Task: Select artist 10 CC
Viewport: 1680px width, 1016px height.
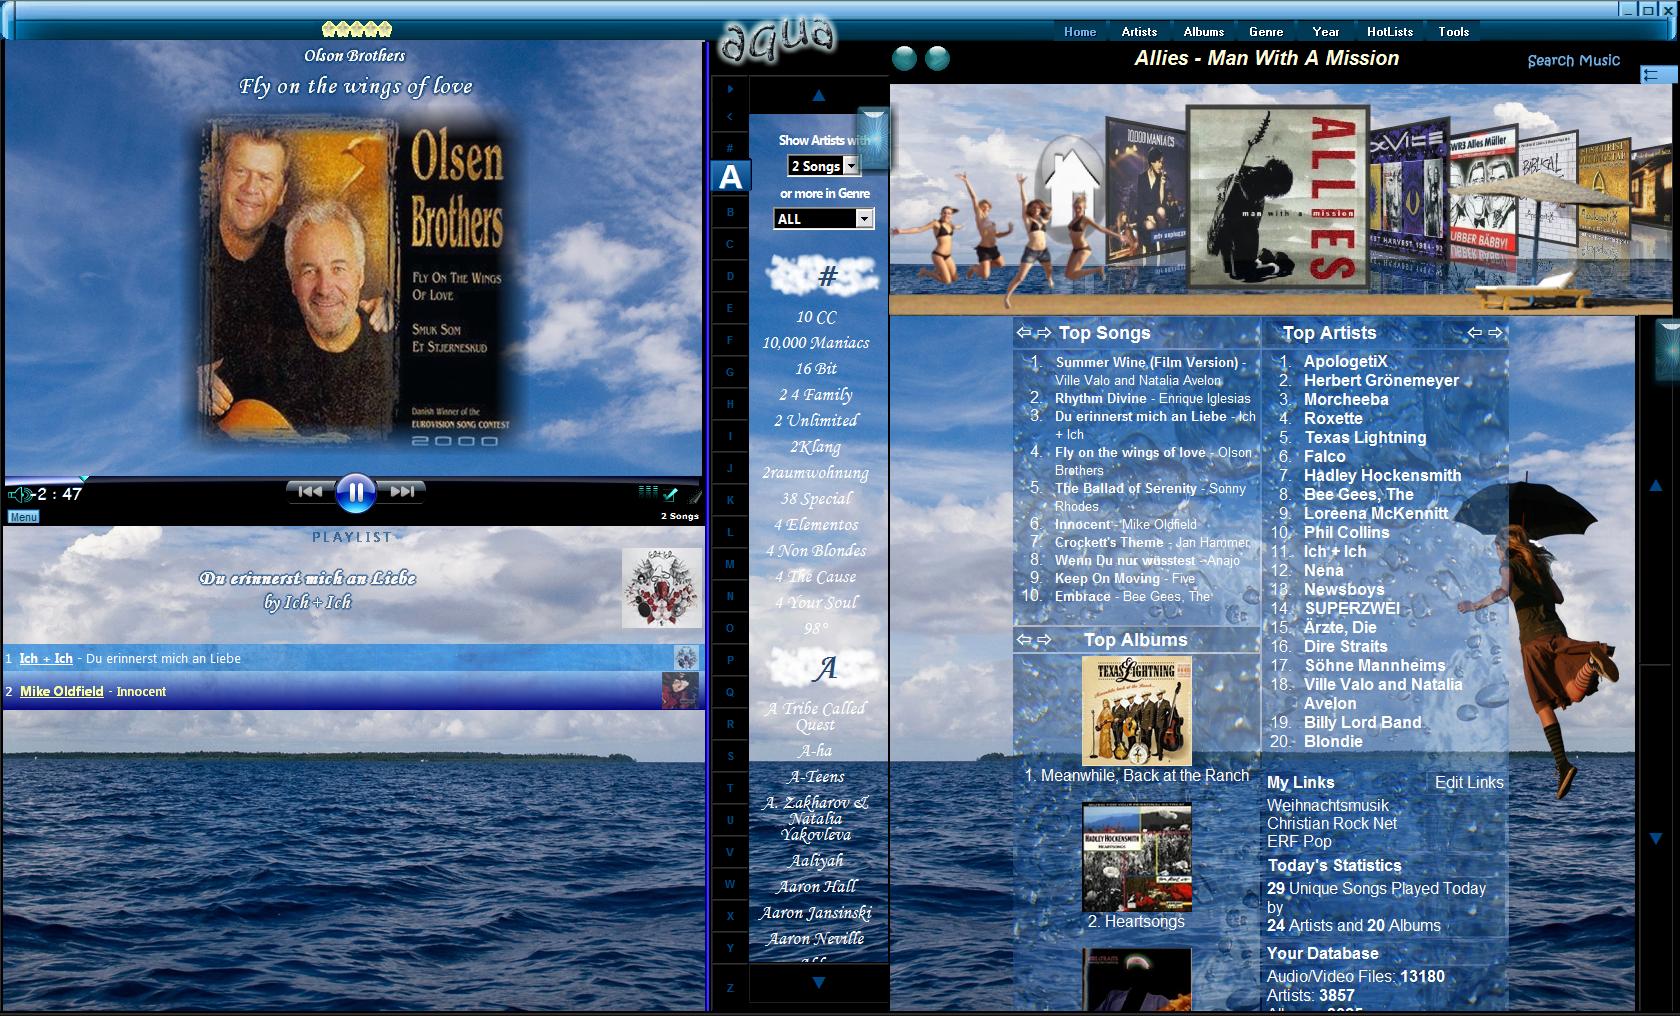Action: (816, 317)
